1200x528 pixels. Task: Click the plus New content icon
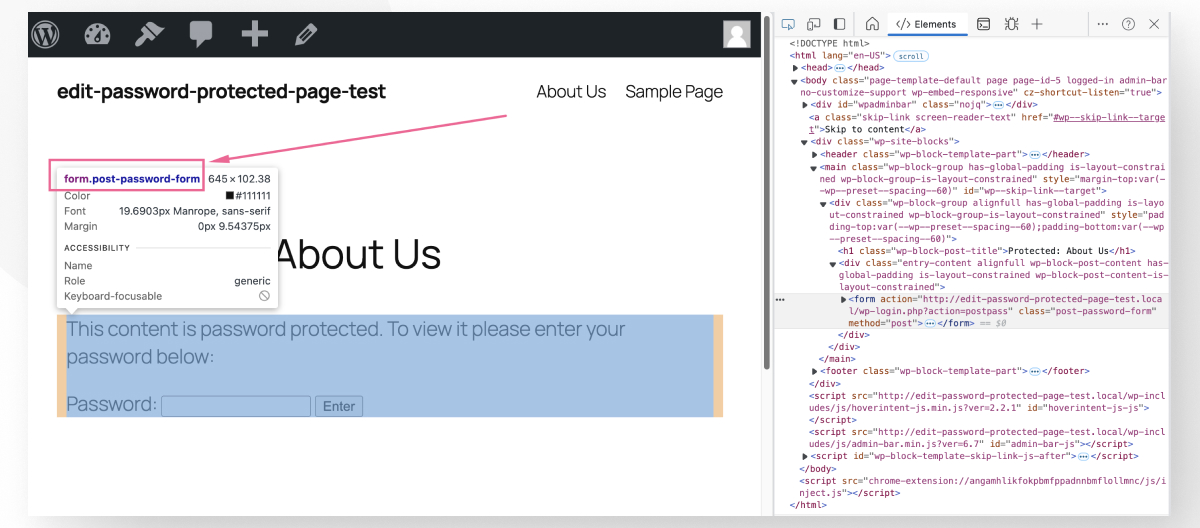tap(254, 35)
